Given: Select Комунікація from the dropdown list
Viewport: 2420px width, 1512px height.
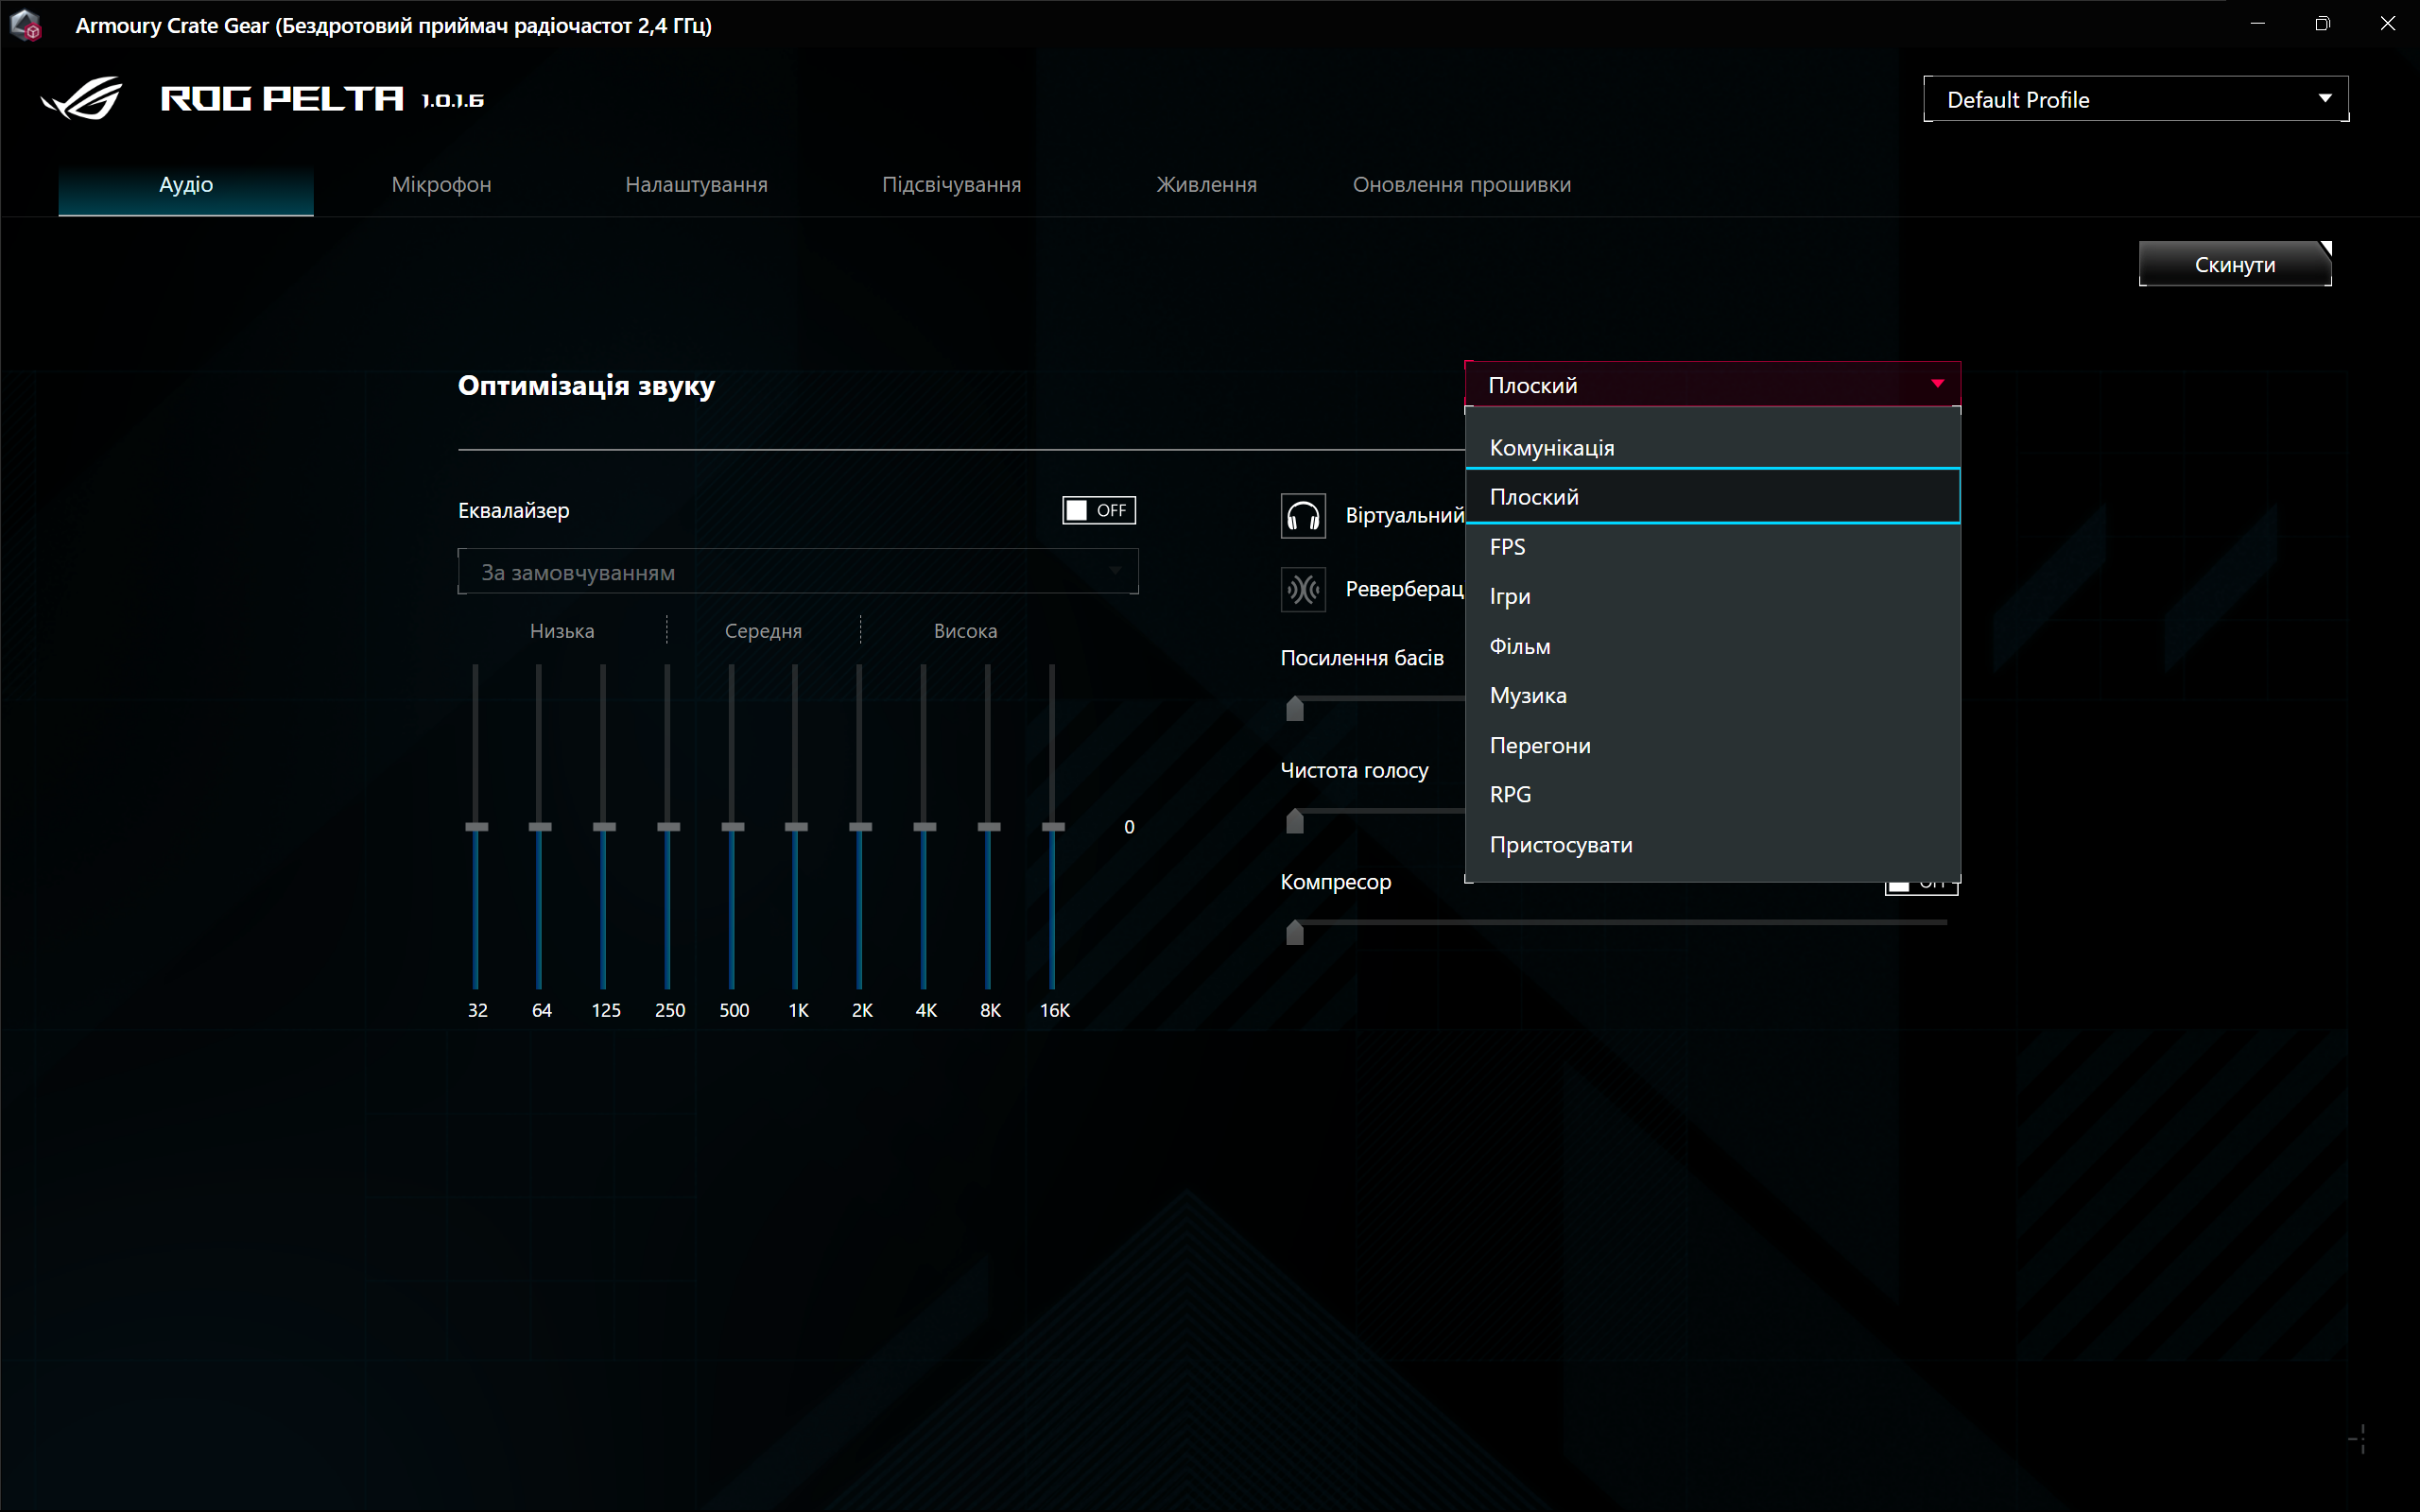Looking at the screenshot, I should [1712, 447].
